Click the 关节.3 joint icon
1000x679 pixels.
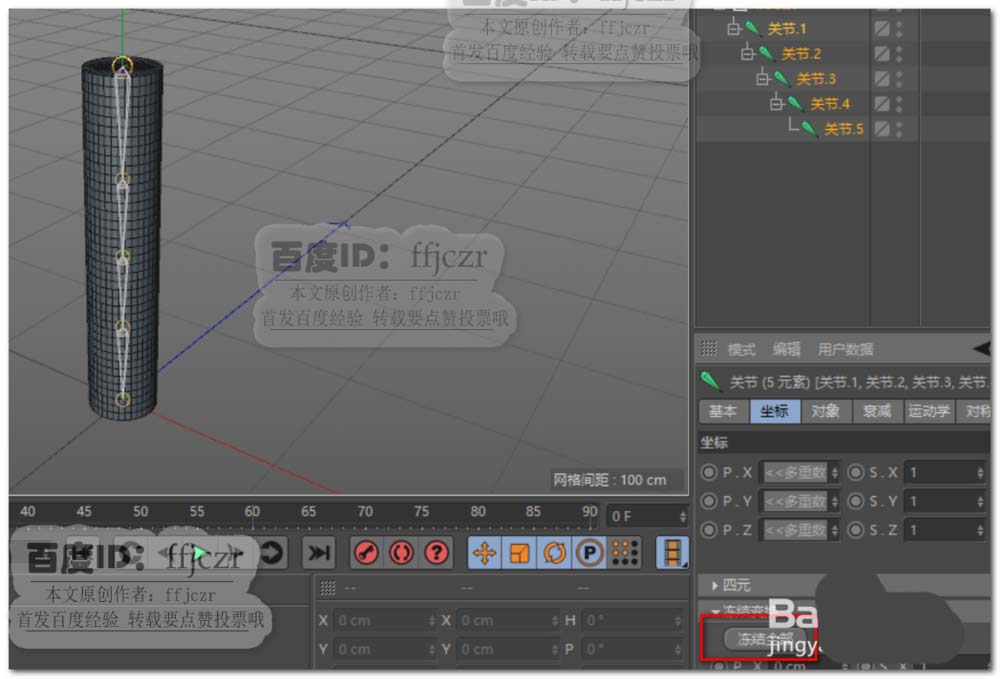781,78
